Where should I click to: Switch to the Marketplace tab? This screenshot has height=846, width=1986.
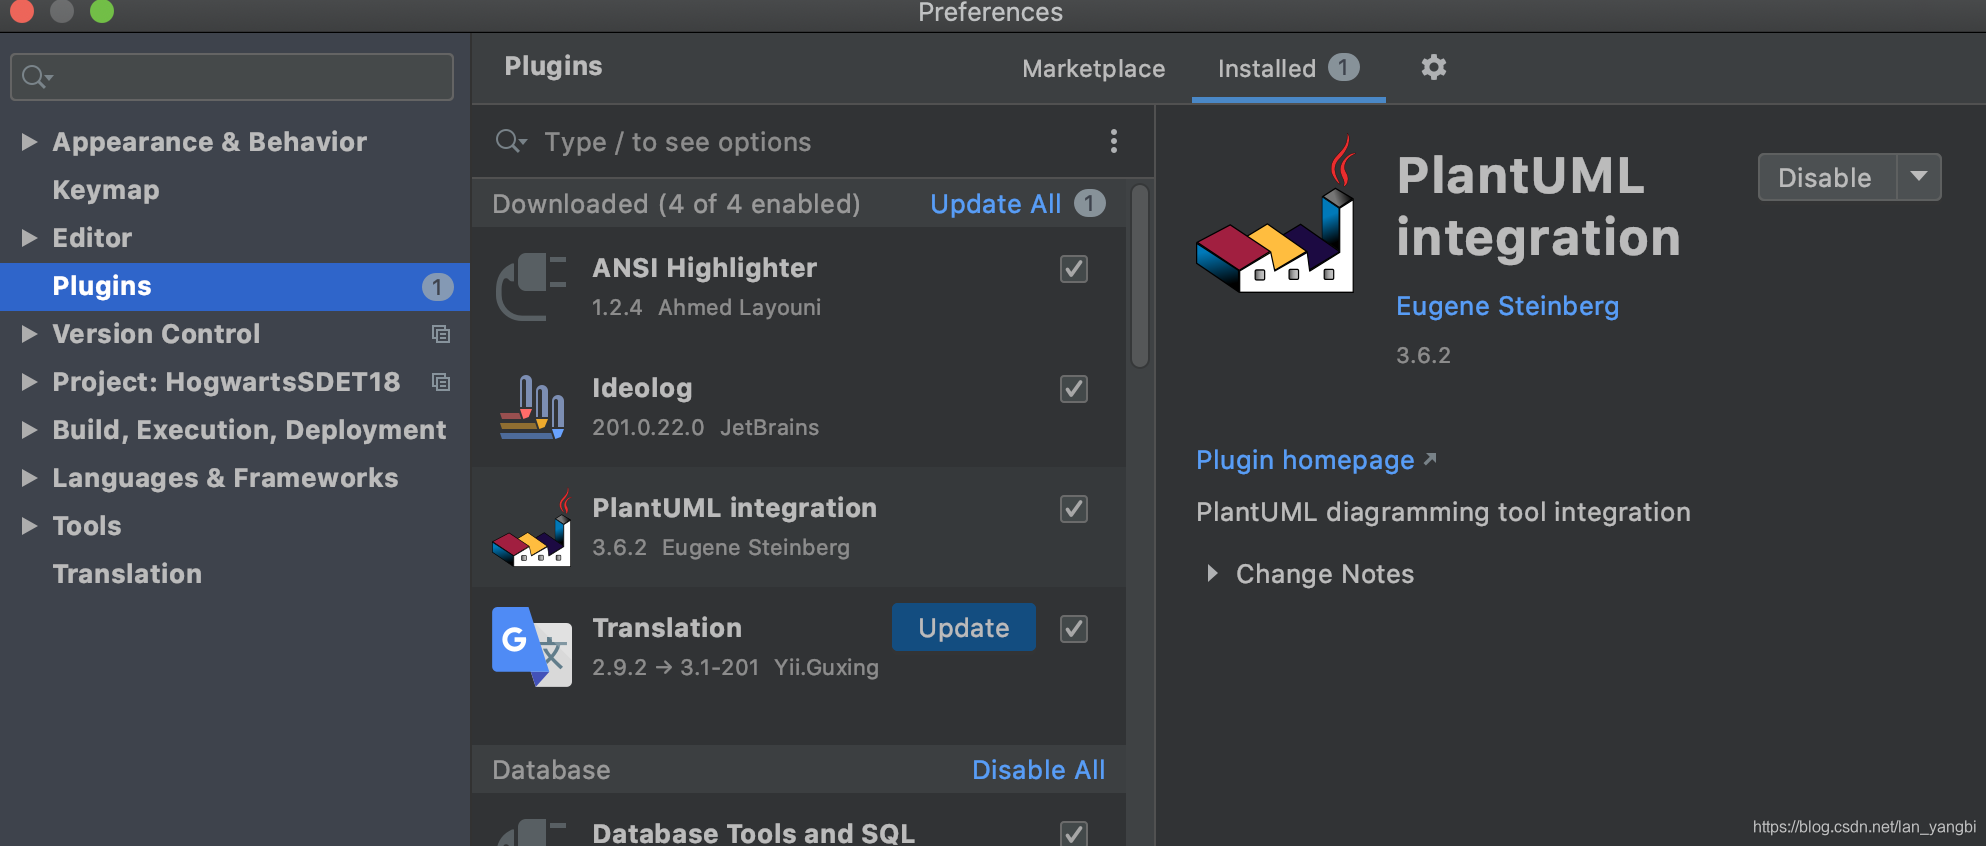coord(1093,68)
